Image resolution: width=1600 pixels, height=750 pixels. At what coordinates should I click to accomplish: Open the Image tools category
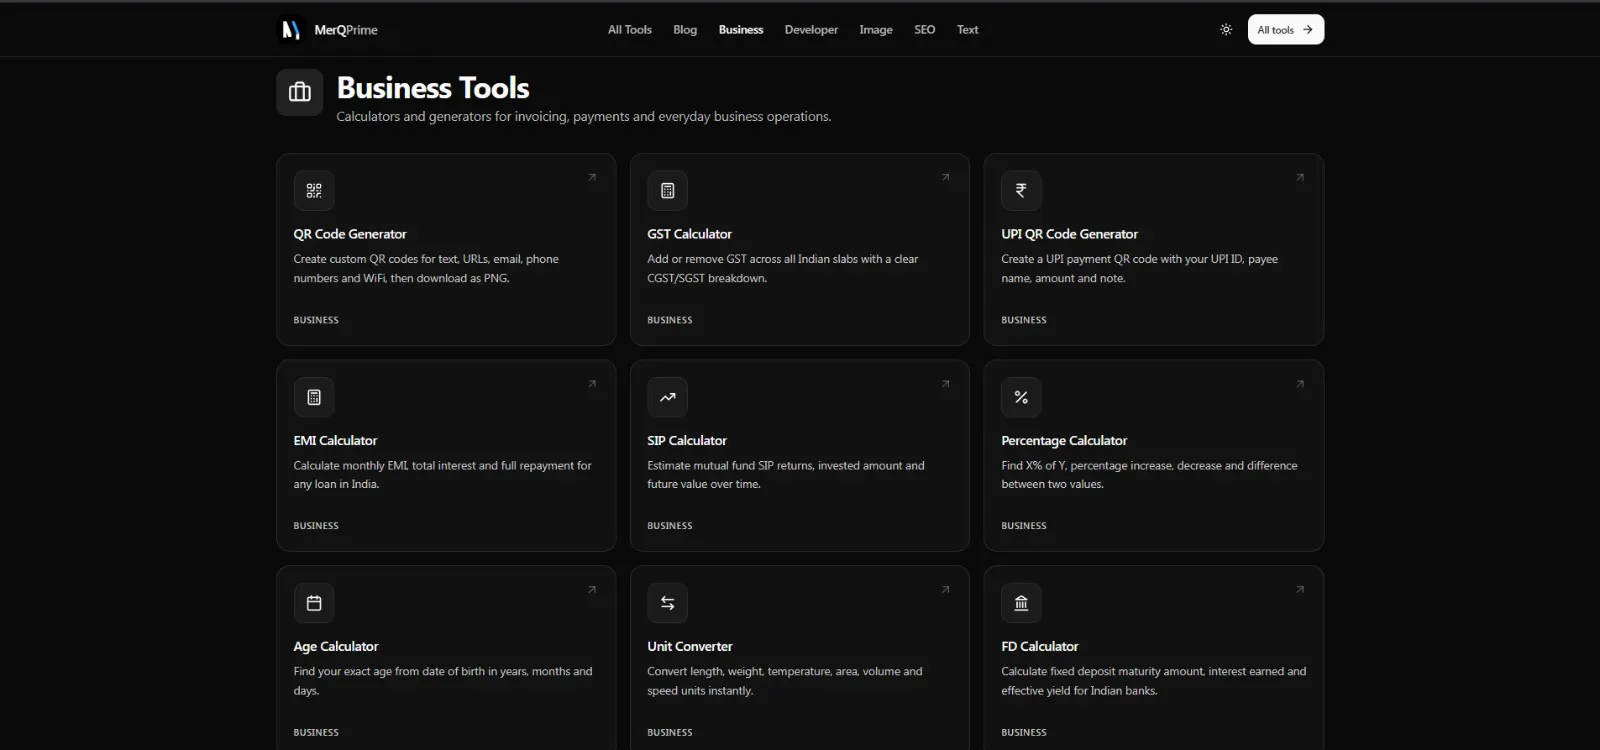click(x=876, y=30)
